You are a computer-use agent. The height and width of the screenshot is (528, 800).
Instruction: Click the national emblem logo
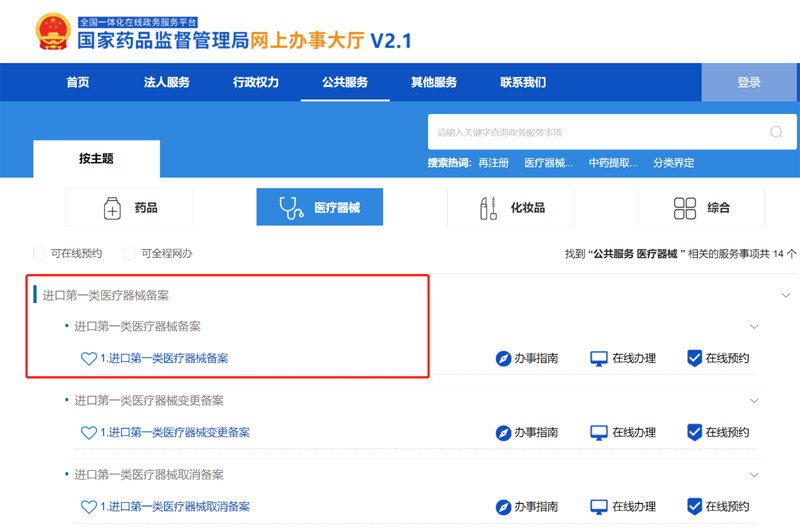(50, 33)
